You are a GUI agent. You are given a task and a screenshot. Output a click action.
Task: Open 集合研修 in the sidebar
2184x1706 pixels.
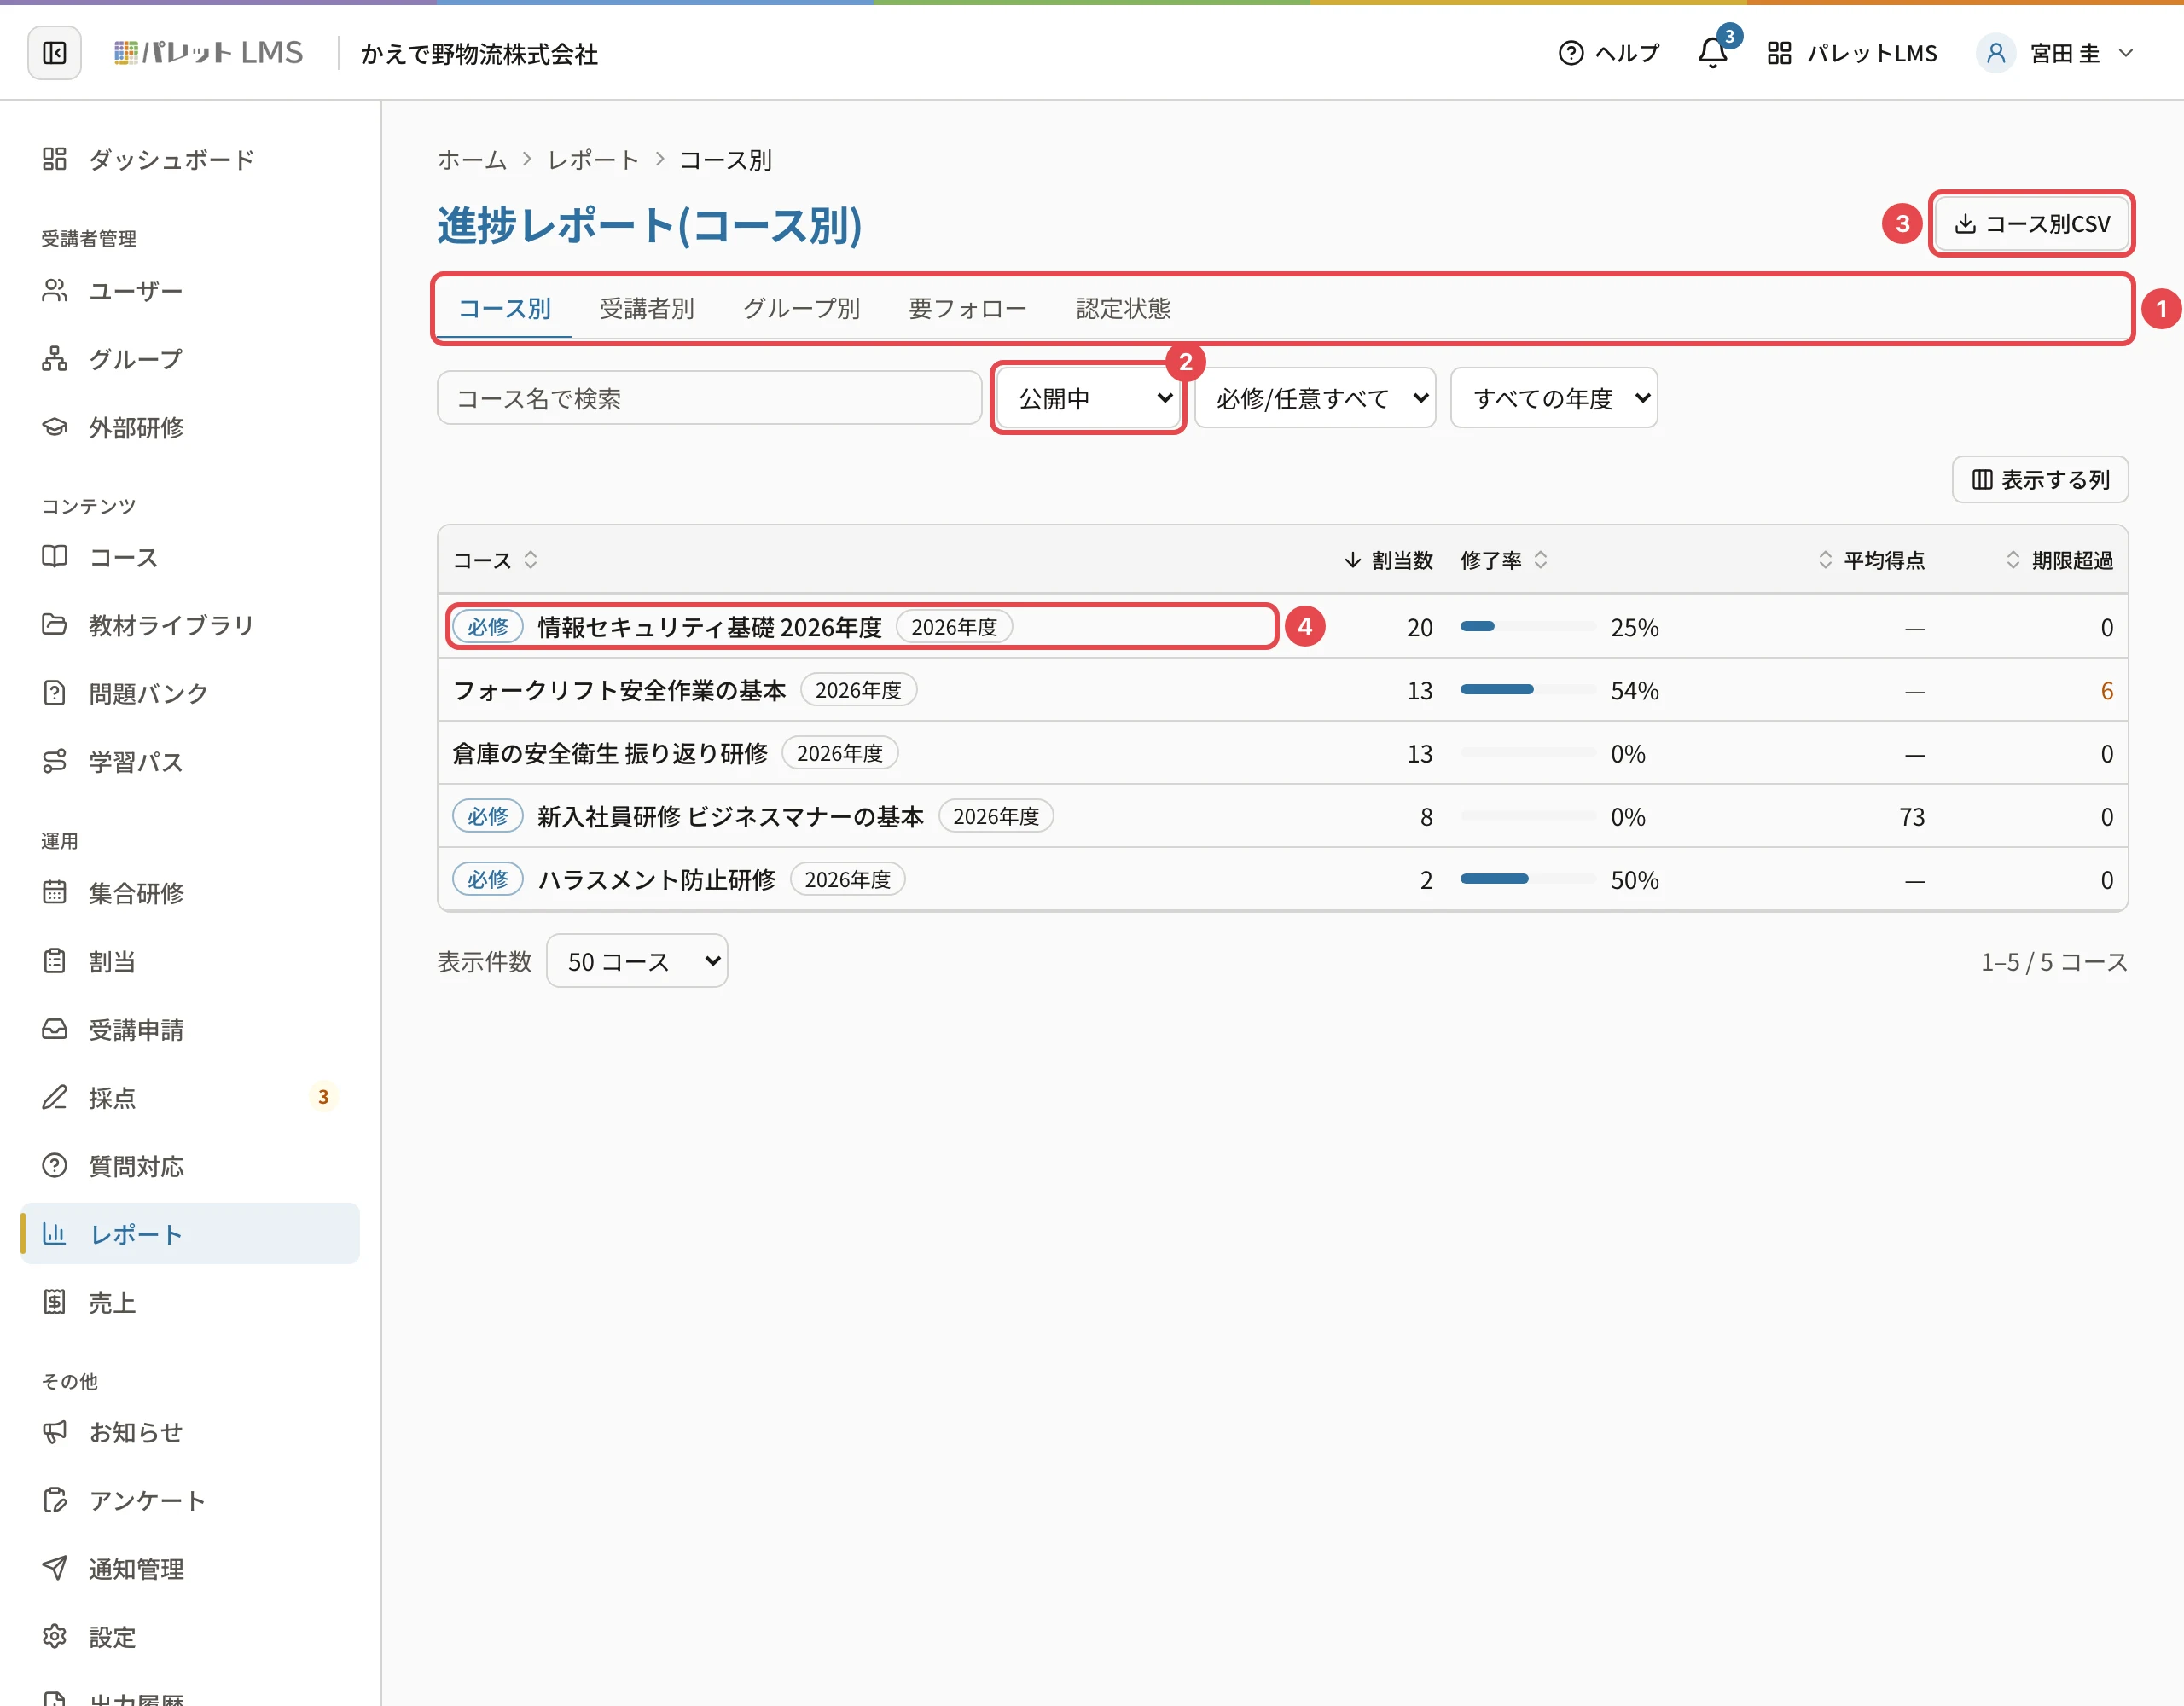[x=190, y=893]
